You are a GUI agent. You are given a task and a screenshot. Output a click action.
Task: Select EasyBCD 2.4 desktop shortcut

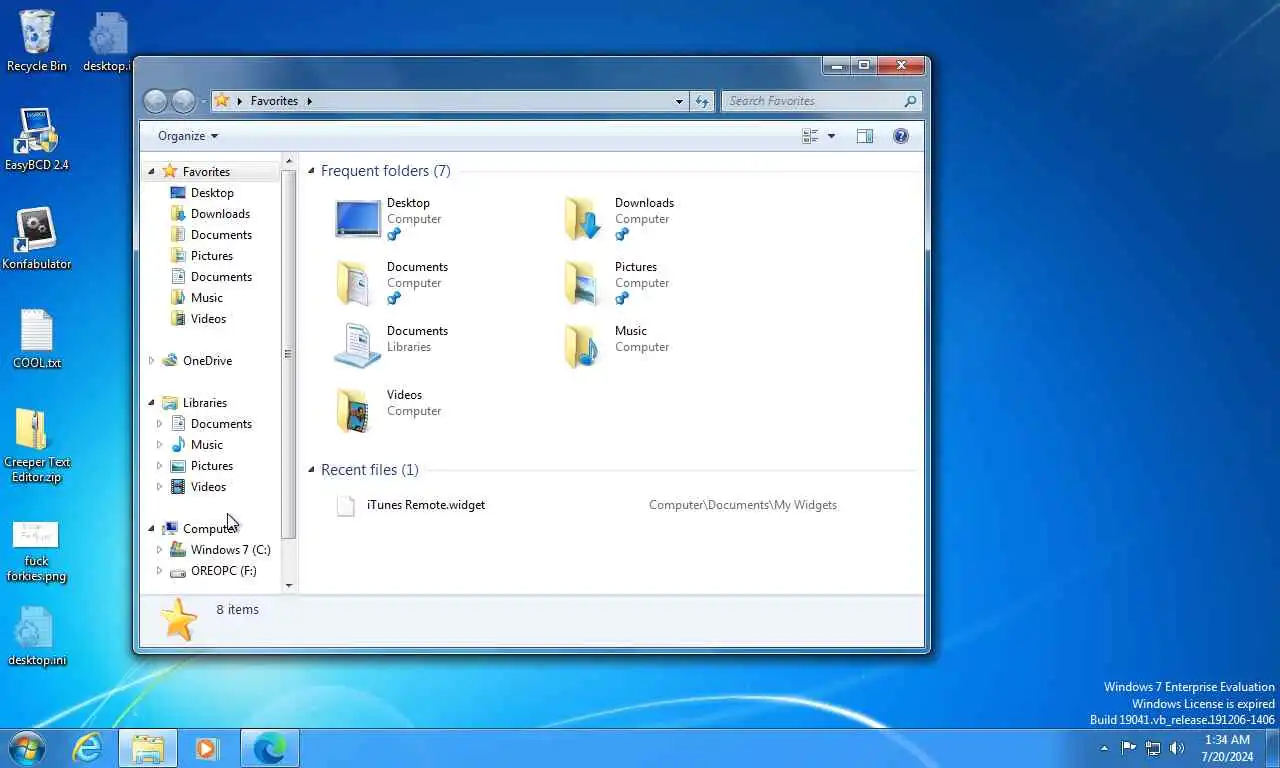pos(37,140)
